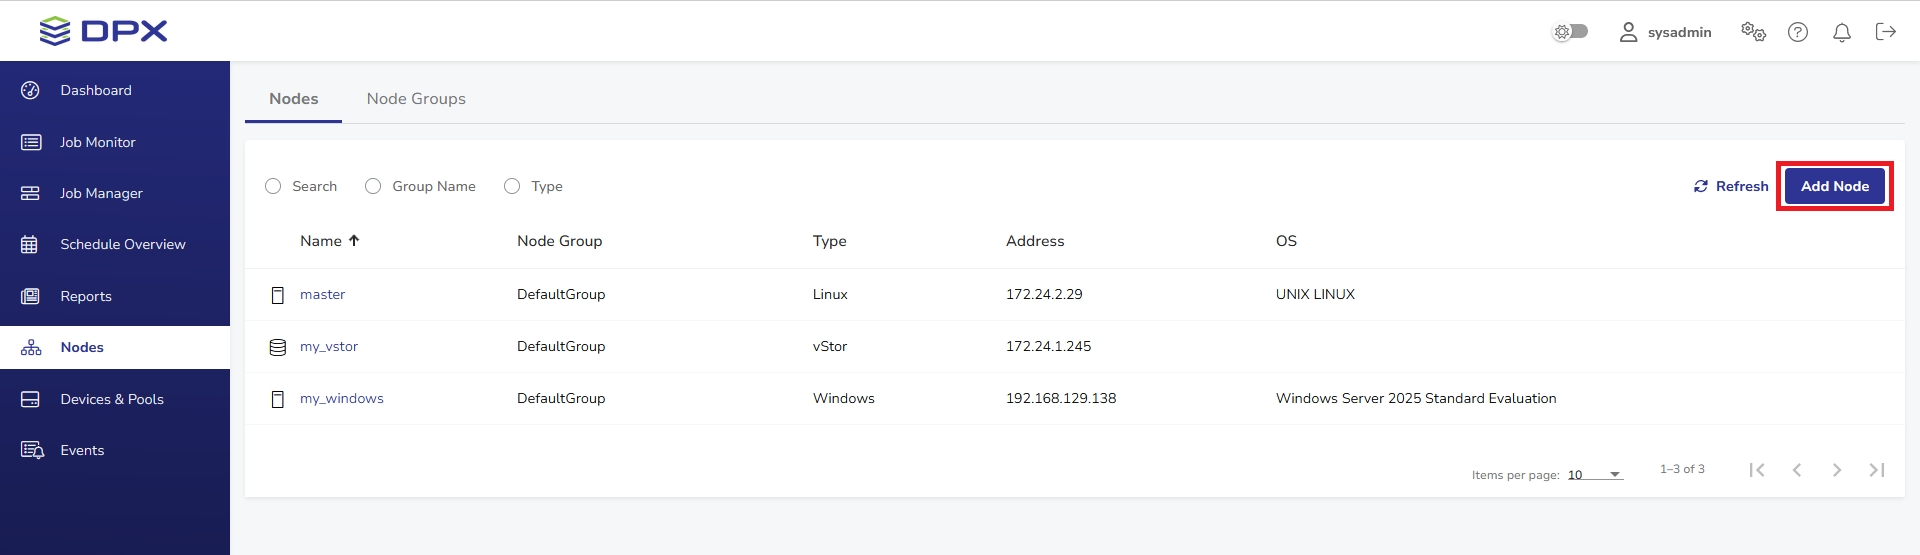Switch to the Node Groups tab
Image resolution: width=1920 pixels, height=555 pixels.
pos(416,99)
